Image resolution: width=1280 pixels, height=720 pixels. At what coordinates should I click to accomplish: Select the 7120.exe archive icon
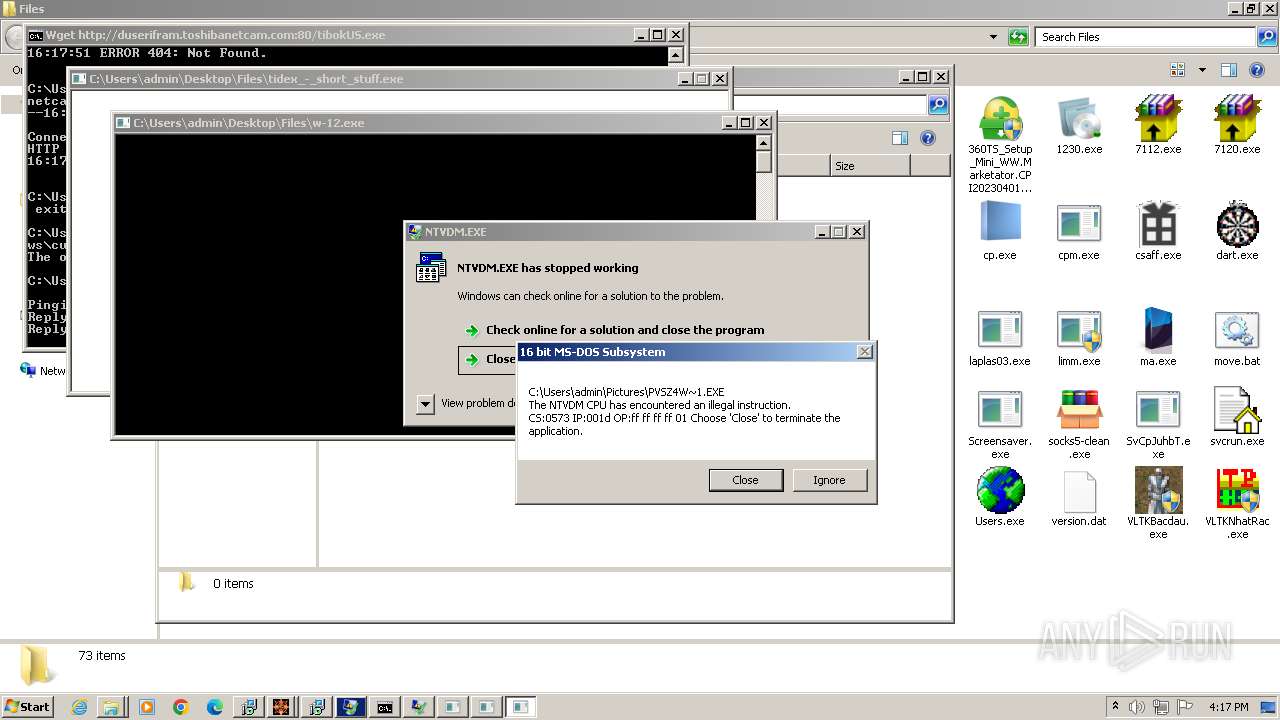click(x=1237, y=119)
